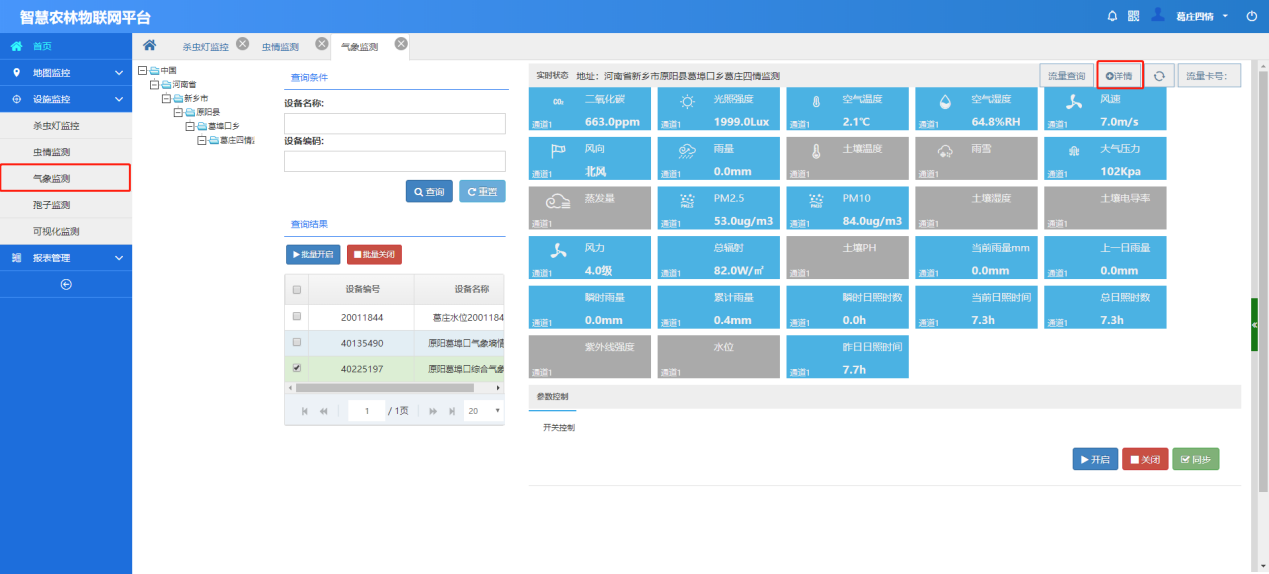Click the refresh icon button
Image resolution: width=1269 pixels, height=574 pixels.
pos(1158,76)
